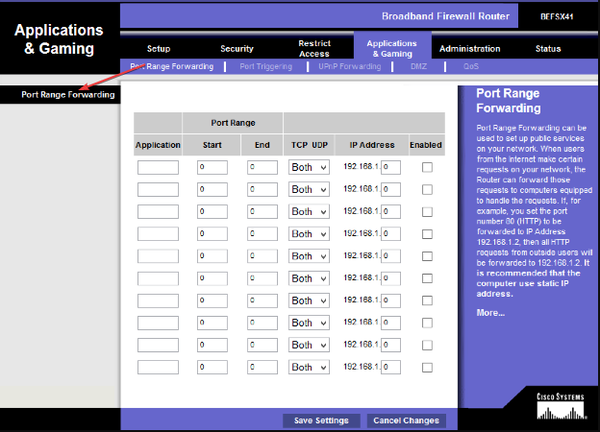The width and height of the screenshot is (600, 432).
Task: Click the first row's End port field
Action: [x=262, y=167]
